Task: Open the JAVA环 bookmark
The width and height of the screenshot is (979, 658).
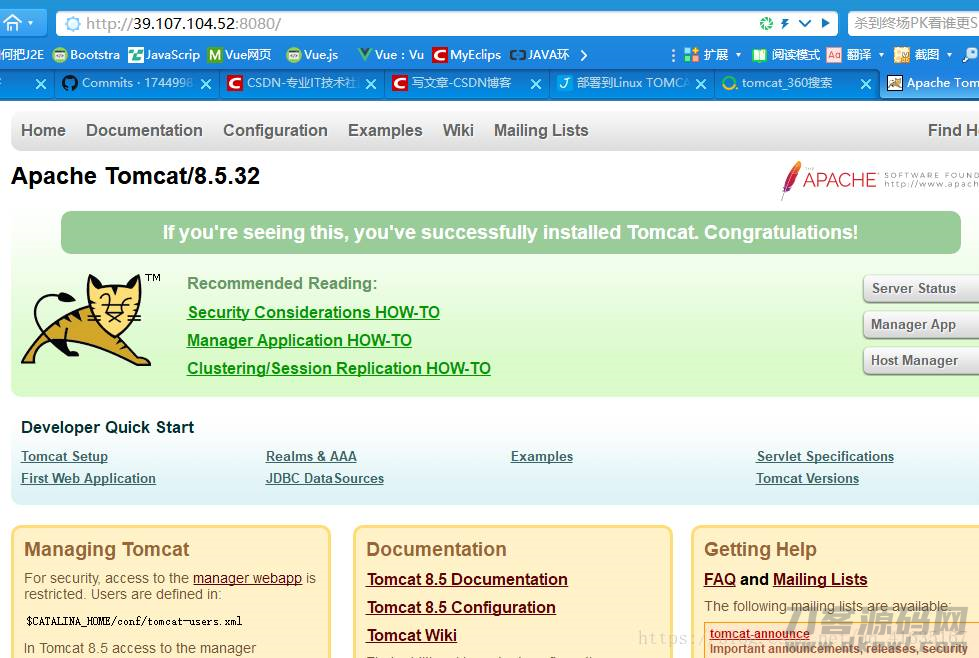Action: click(x=539, y=55)
